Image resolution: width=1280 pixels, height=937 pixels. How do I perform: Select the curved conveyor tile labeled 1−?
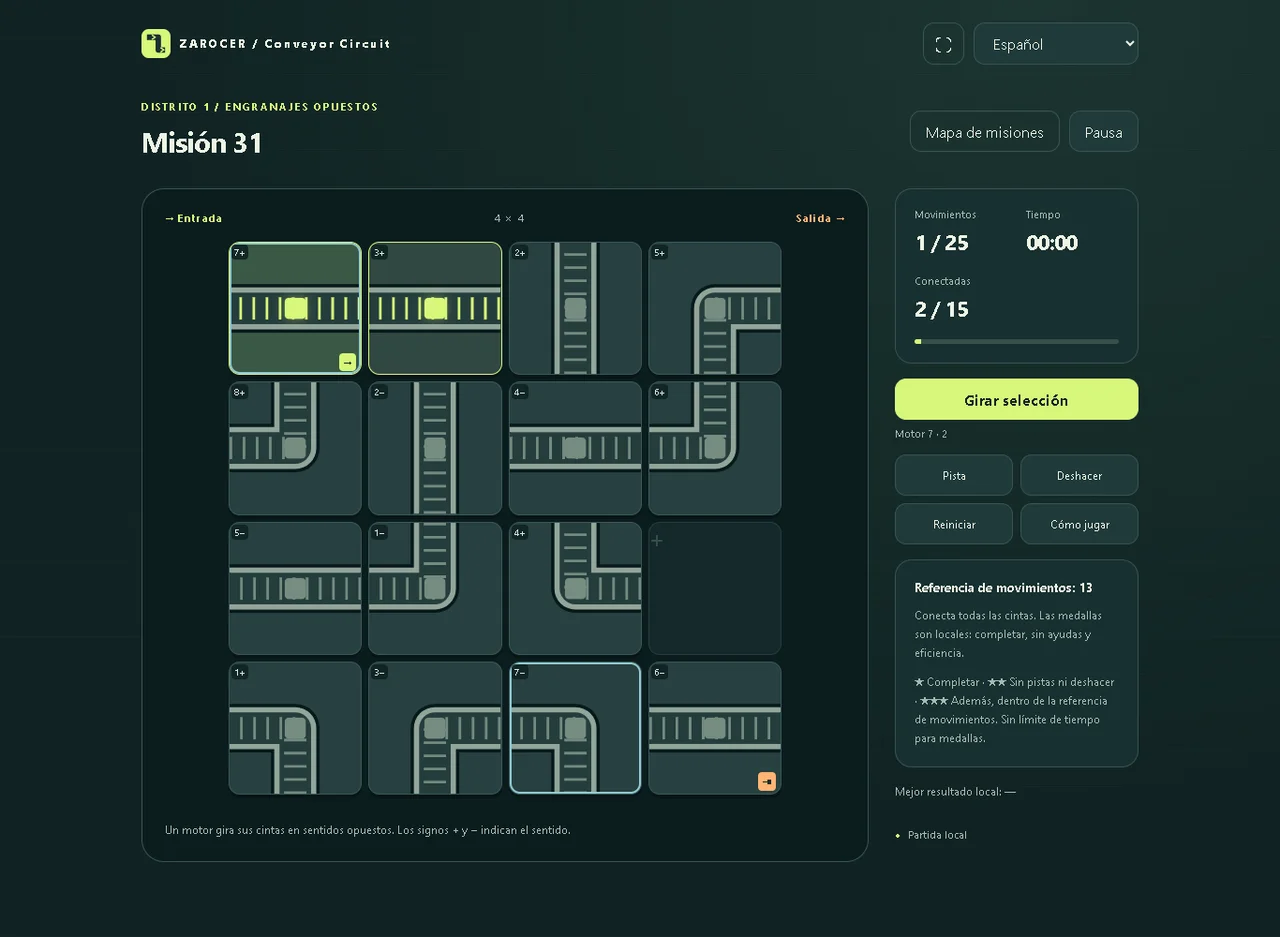pyautogui.click(x=435, y=588)
